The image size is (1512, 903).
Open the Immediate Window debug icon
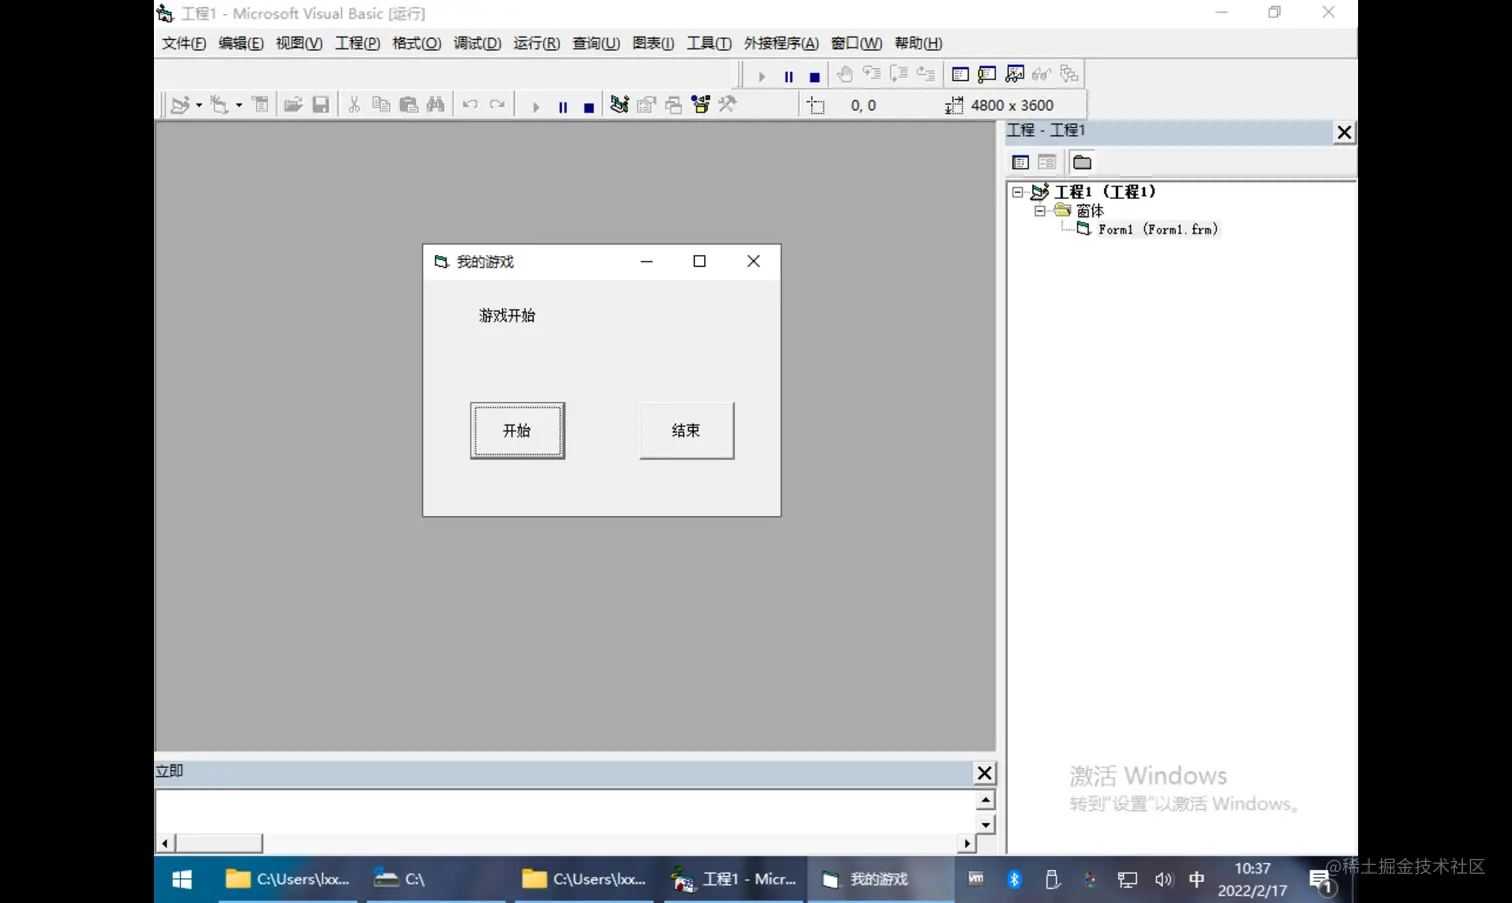pyautogui.click(x=988, y=74)
